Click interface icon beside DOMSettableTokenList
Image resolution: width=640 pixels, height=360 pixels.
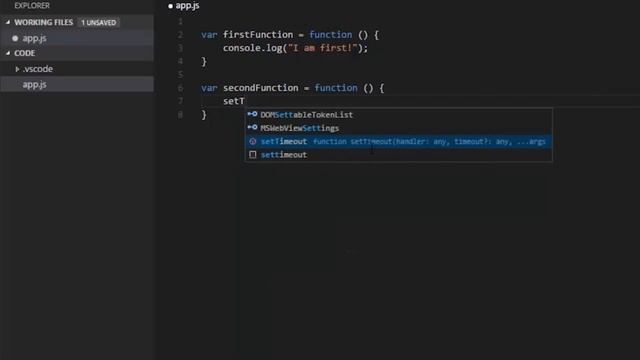coord(252,114)
